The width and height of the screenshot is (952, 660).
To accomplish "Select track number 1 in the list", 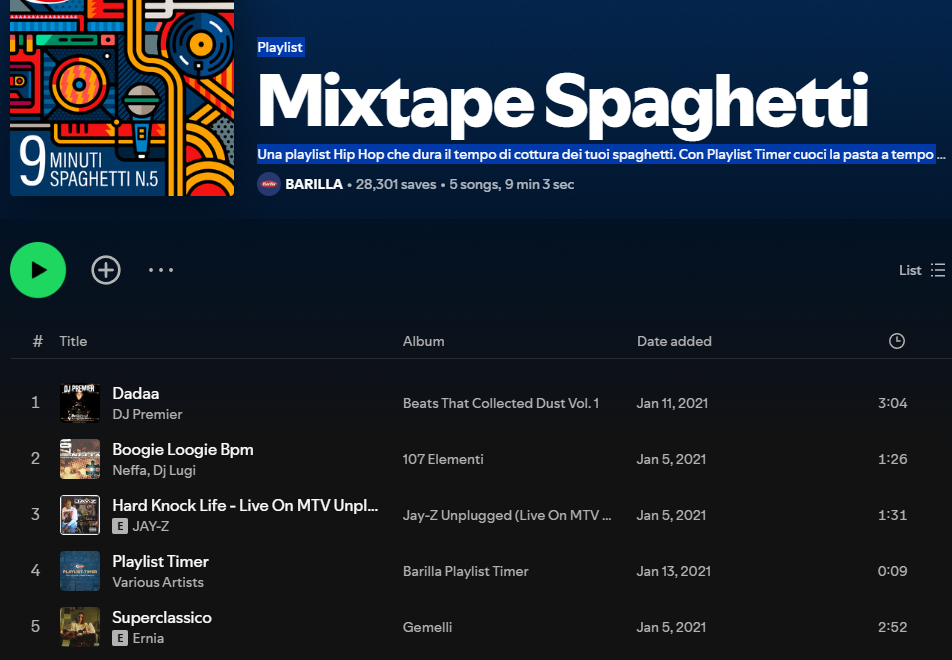I will point(35,403).
